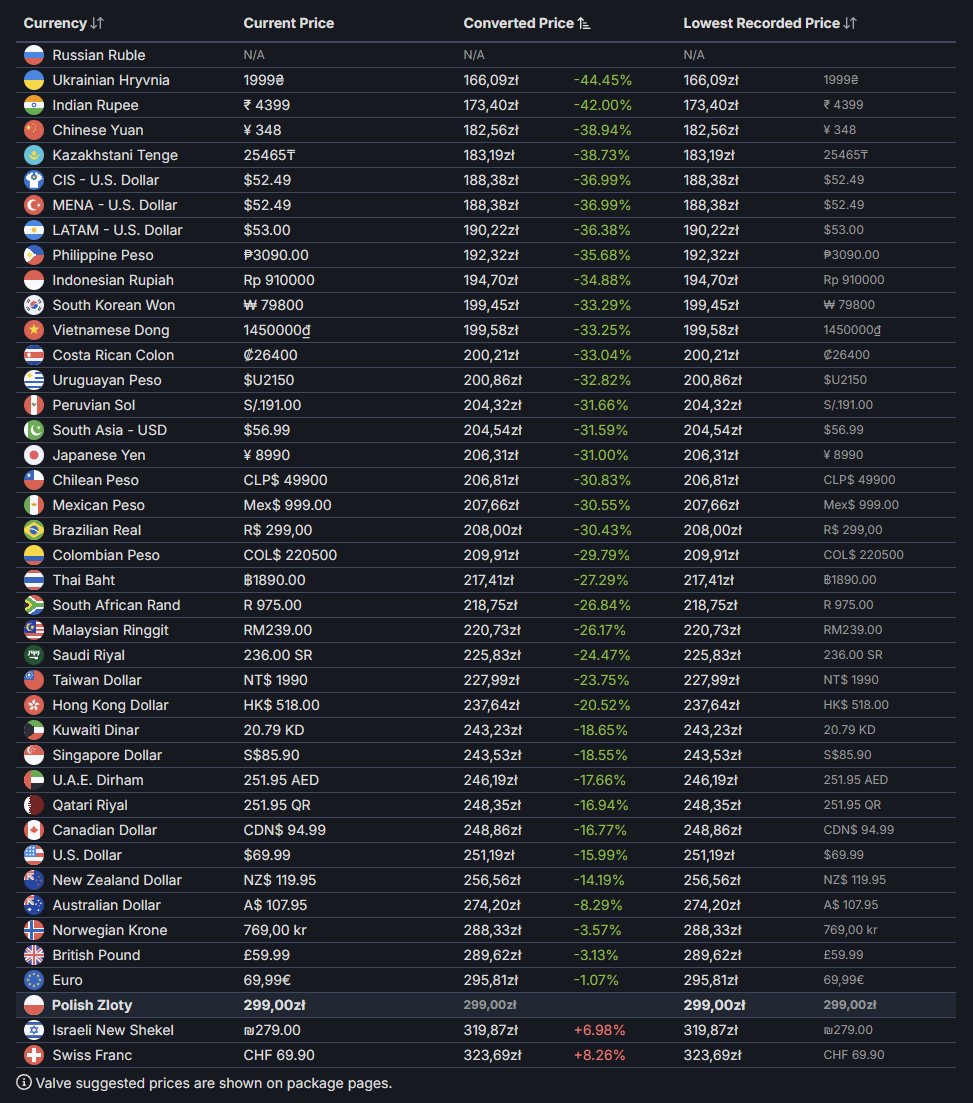
Task: Click the Indian Rupee flag icon
Action: click(34, 105)
